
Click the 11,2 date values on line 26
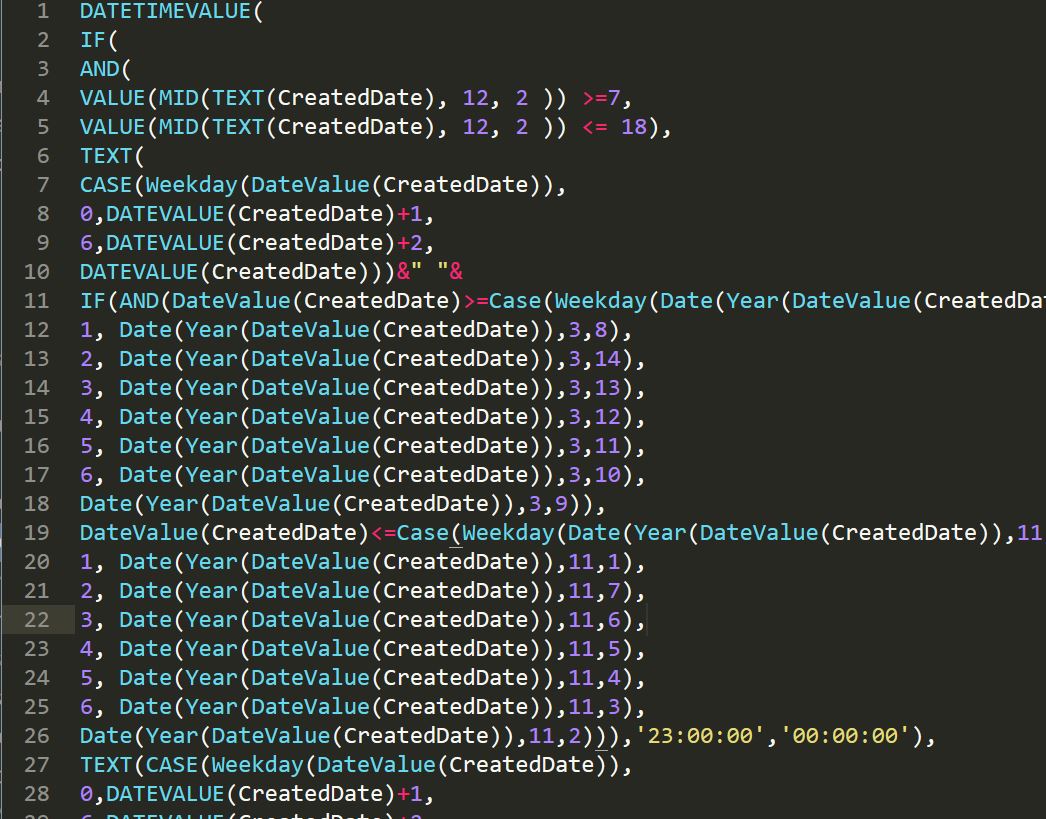point(555,736)
